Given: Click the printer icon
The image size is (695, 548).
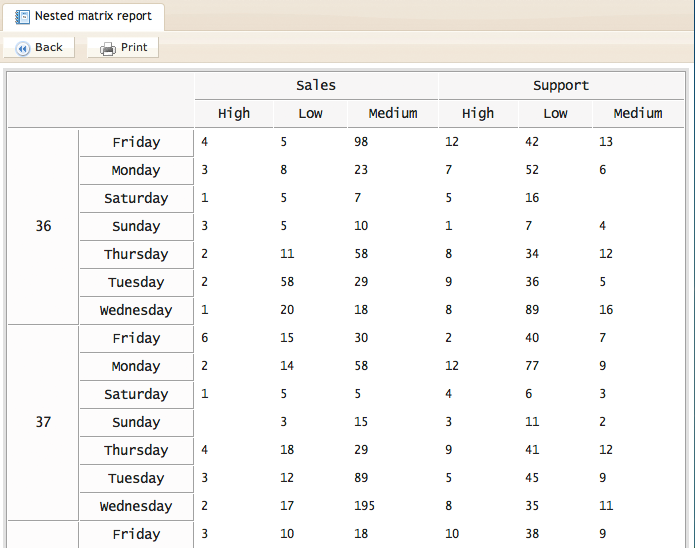Looking at the screenshot, I should (108, 48).
